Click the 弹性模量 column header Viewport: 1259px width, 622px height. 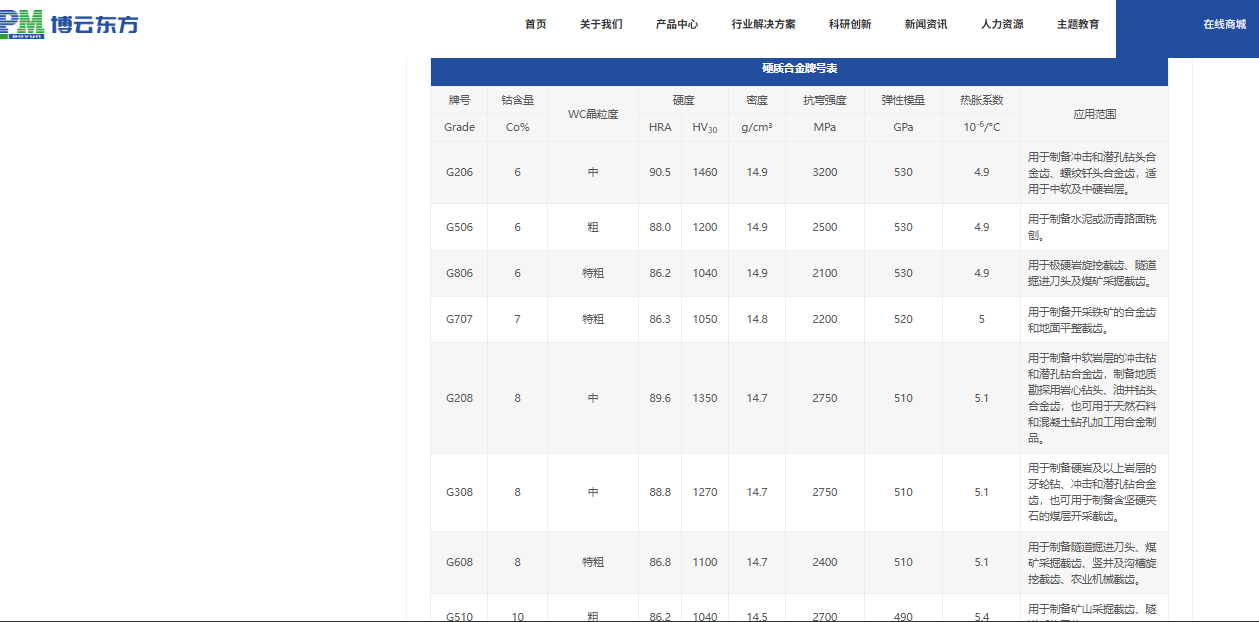pyautogui.click(x=903, y=100)
